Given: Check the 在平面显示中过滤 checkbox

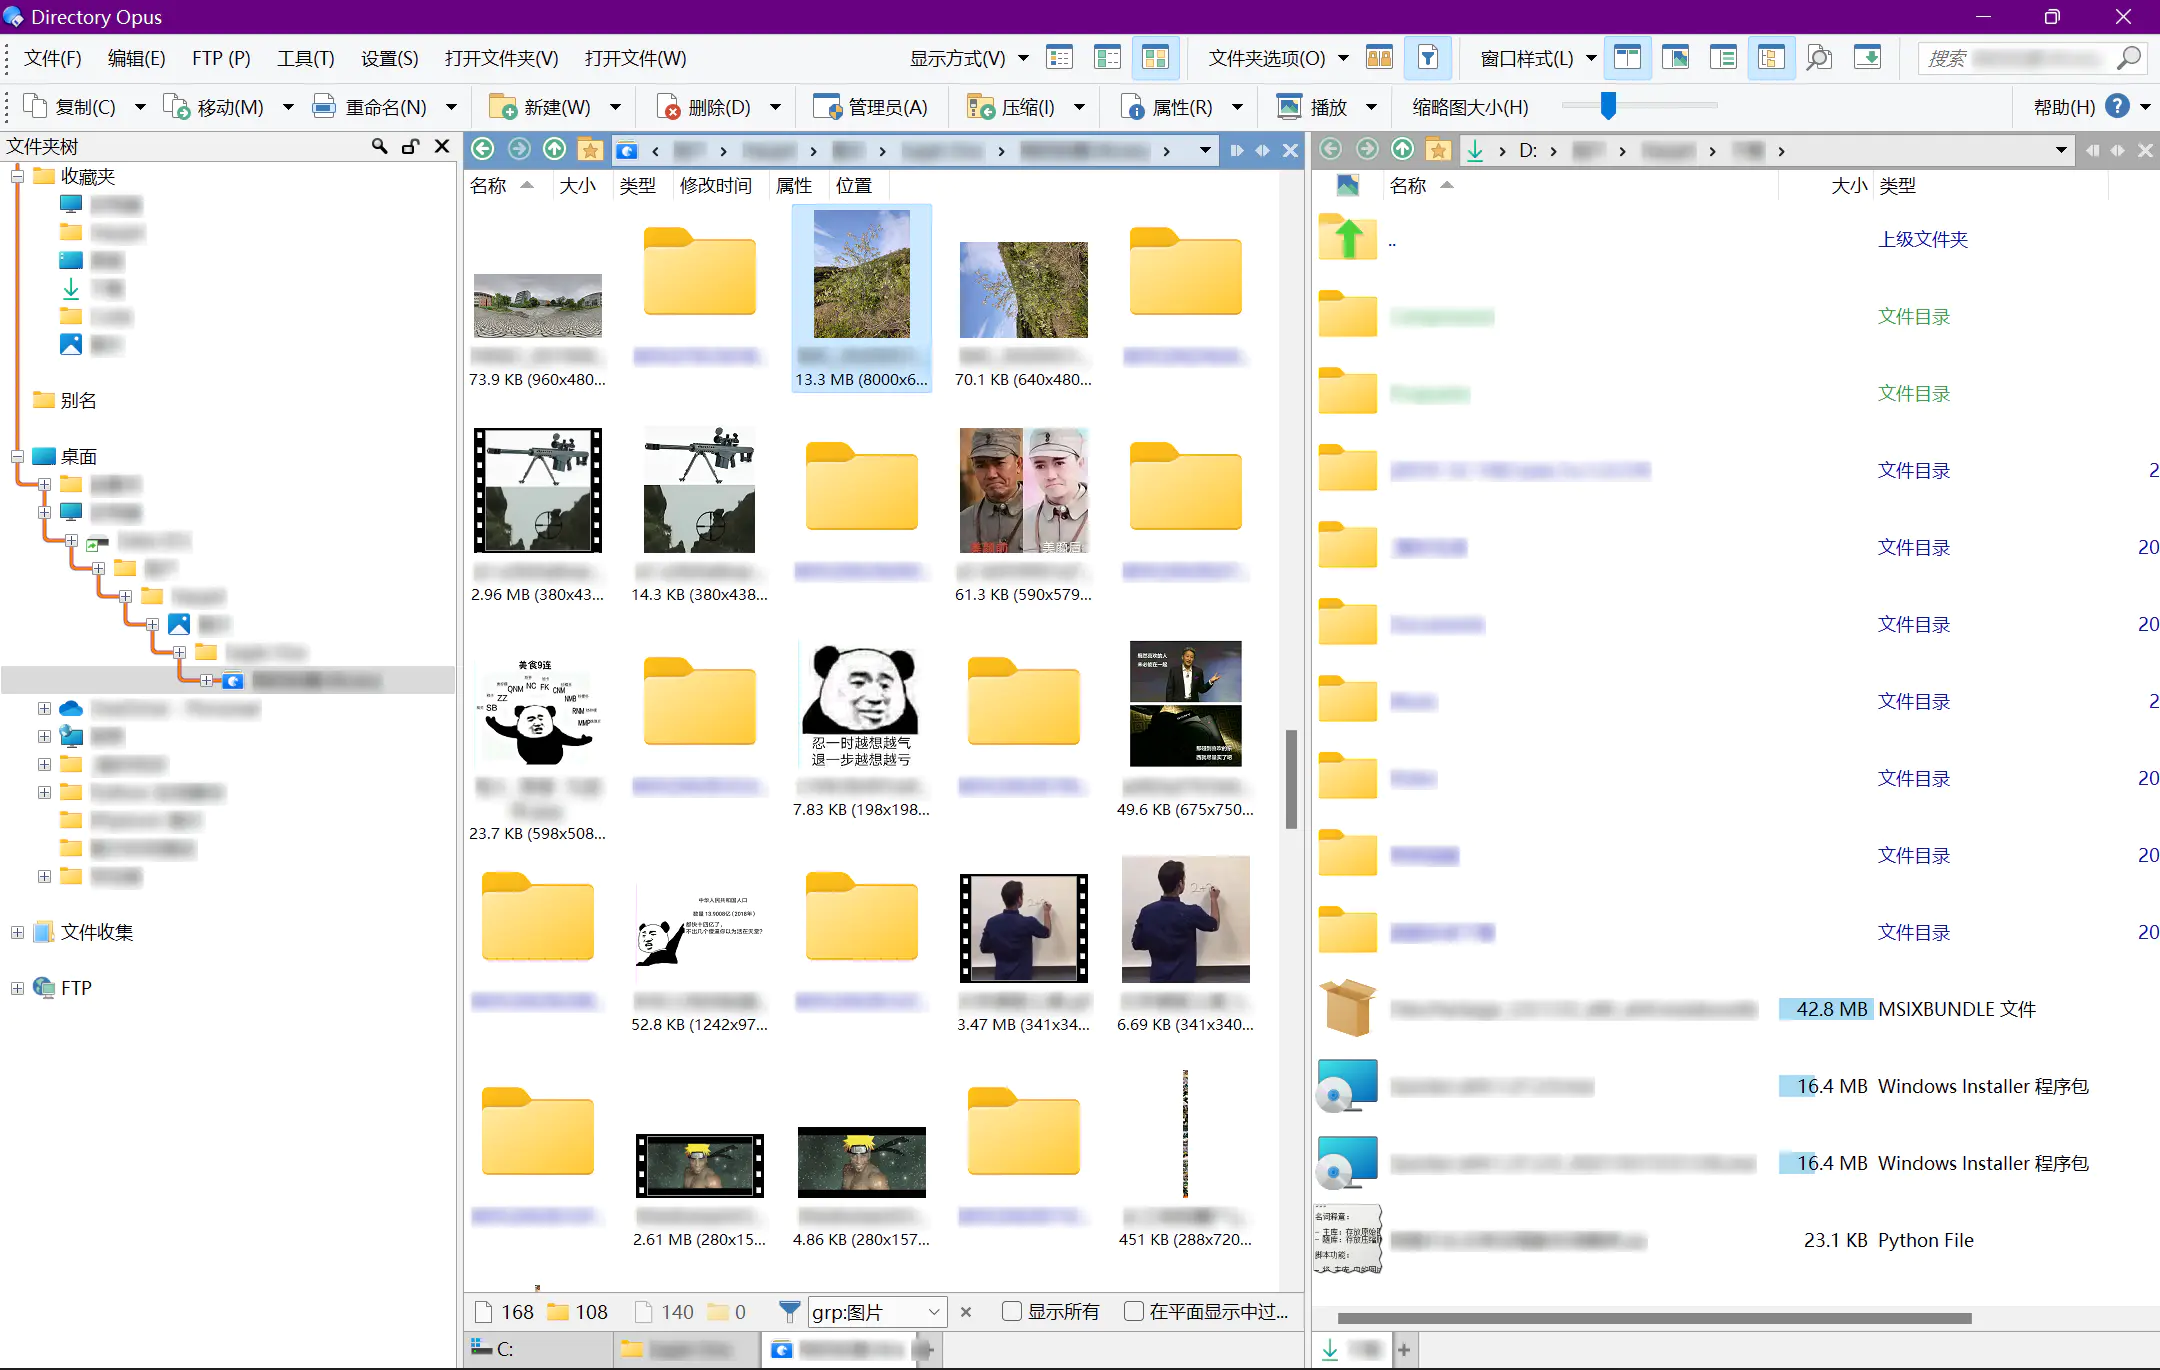Looking at the screenshot, I should 1134,1311.
